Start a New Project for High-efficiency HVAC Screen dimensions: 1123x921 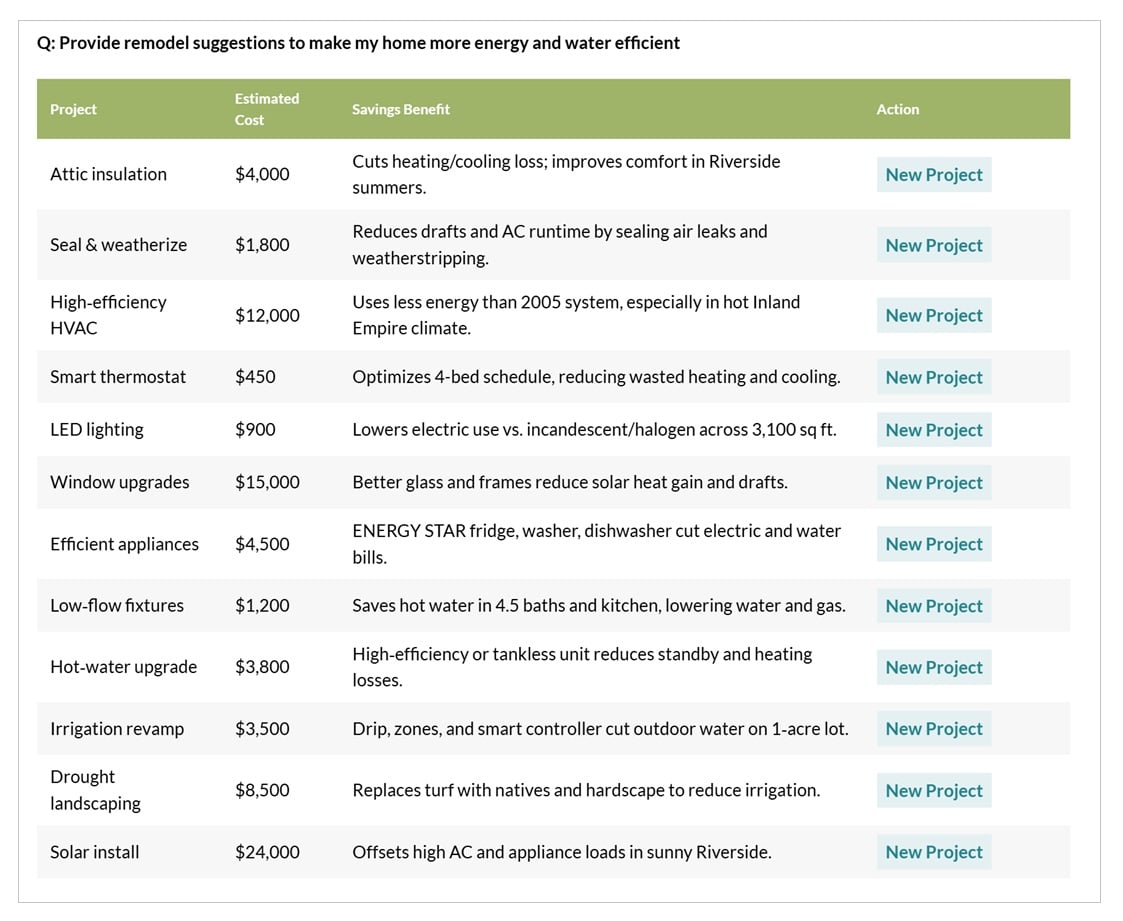(932, 315)
